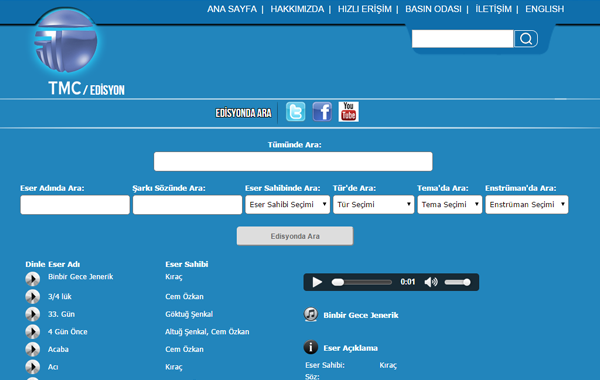Open the Enstrüman Seçimi dropdown
600x380 pixels.
coord(527,205)
